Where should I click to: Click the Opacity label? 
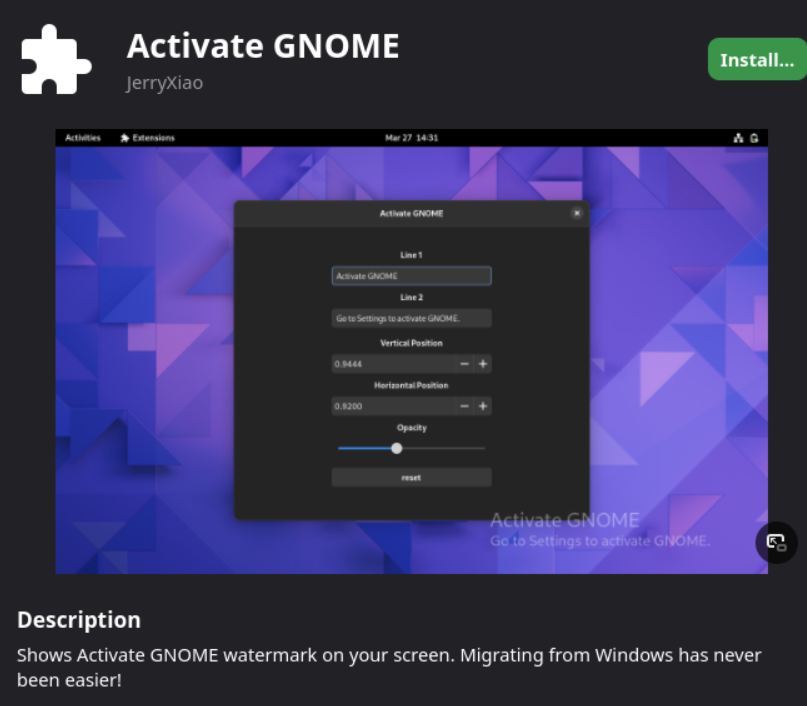tap(411, 428)
